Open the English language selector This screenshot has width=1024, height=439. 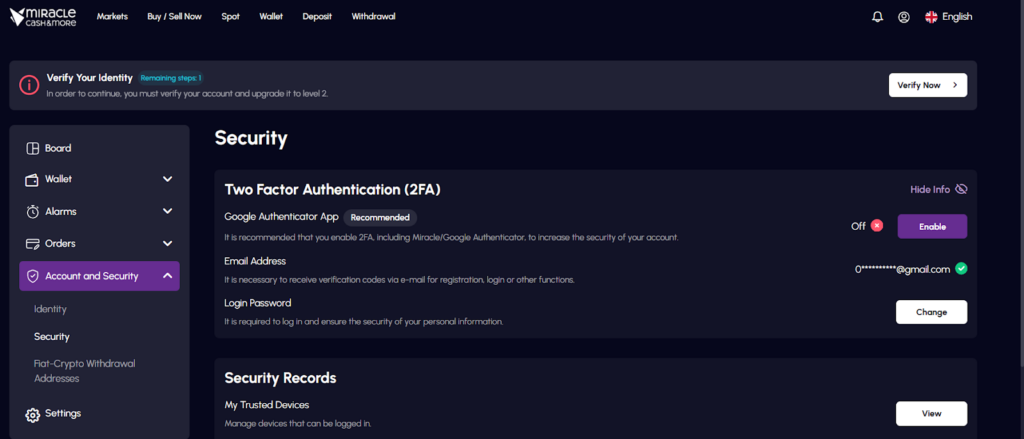click(949, 17)
